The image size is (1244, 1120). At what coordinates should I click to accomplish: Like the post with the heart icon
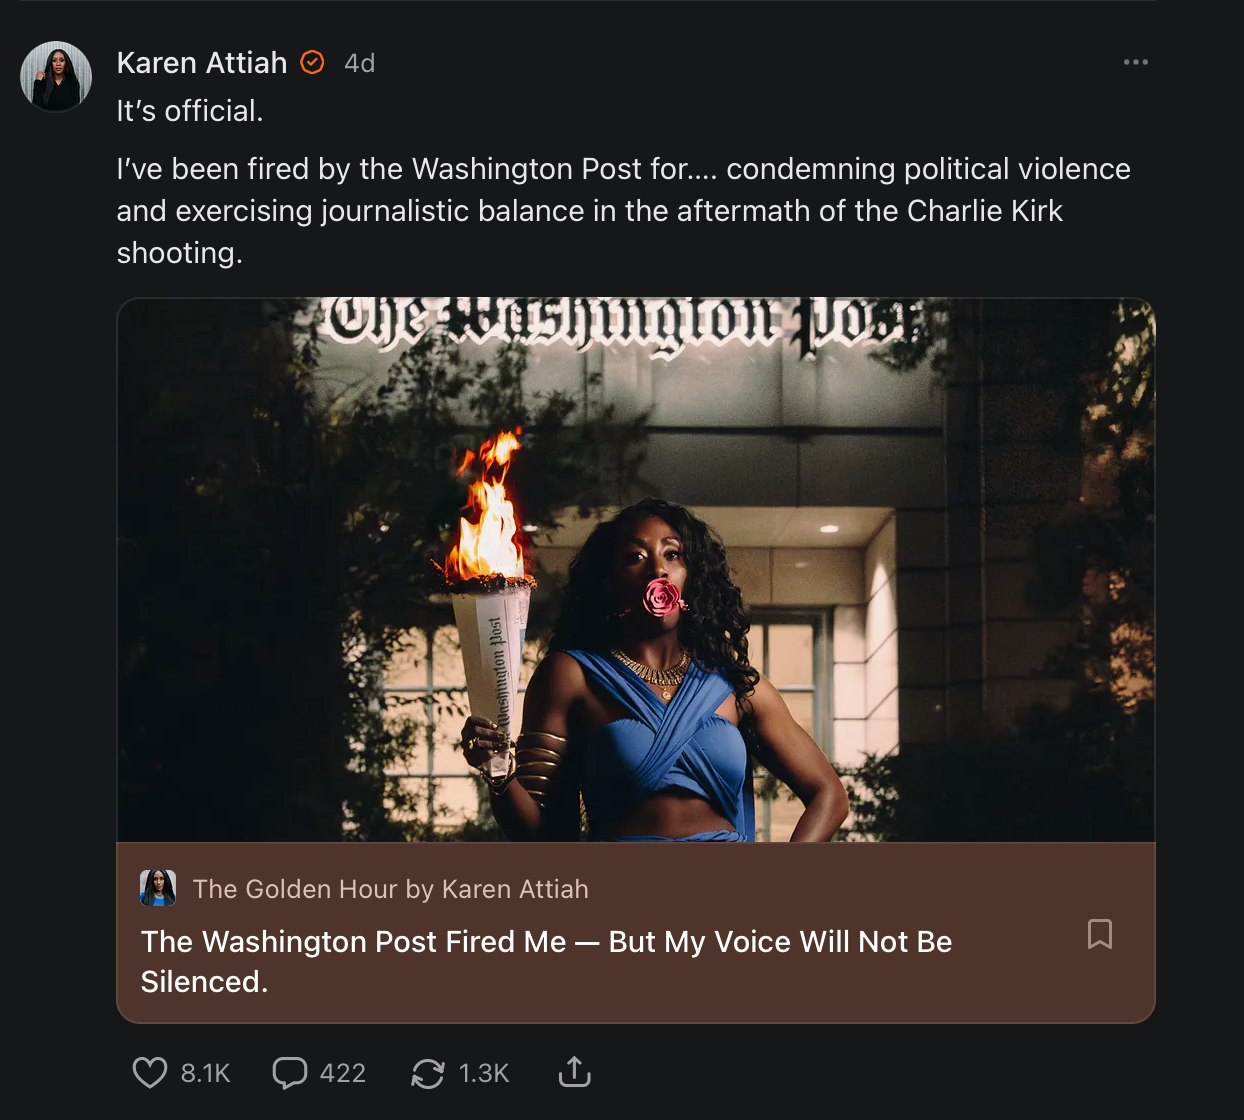click(x=150, y=1073)
